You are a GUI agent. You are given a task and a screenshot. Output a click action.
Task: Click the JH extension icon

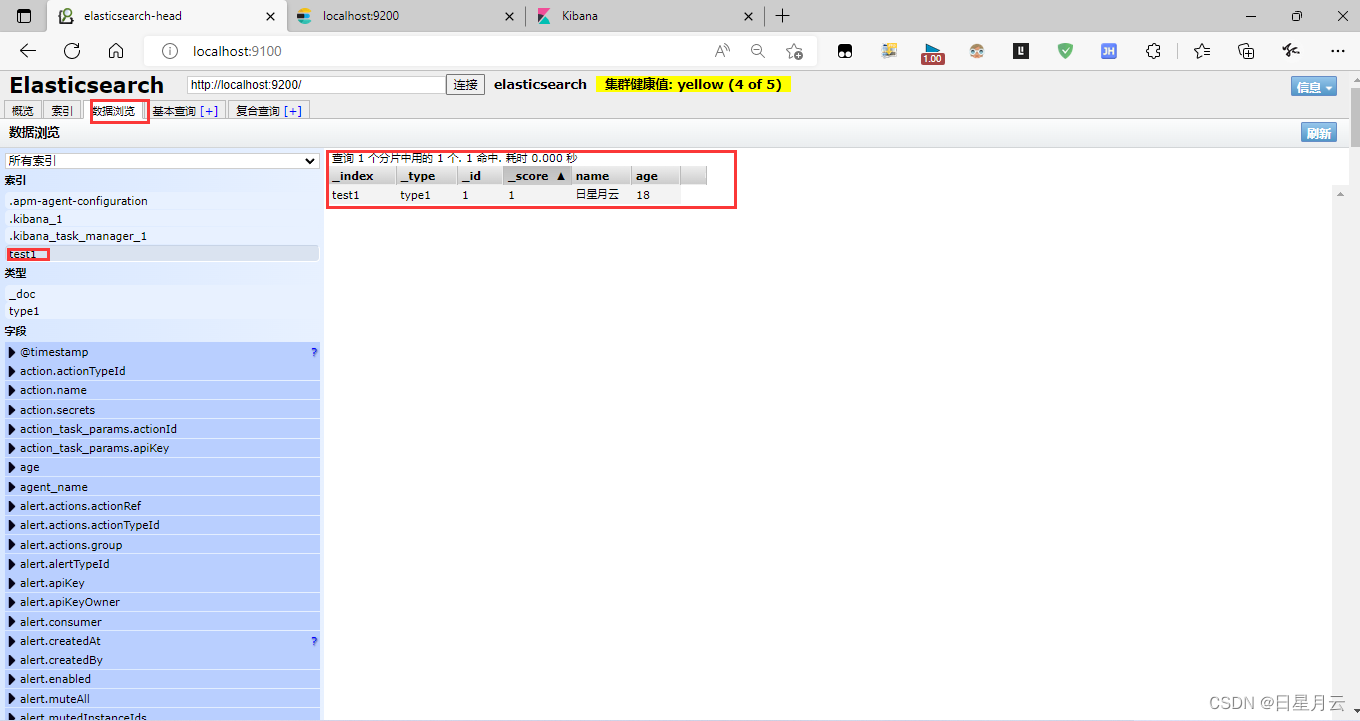[x=1109, y=51]
